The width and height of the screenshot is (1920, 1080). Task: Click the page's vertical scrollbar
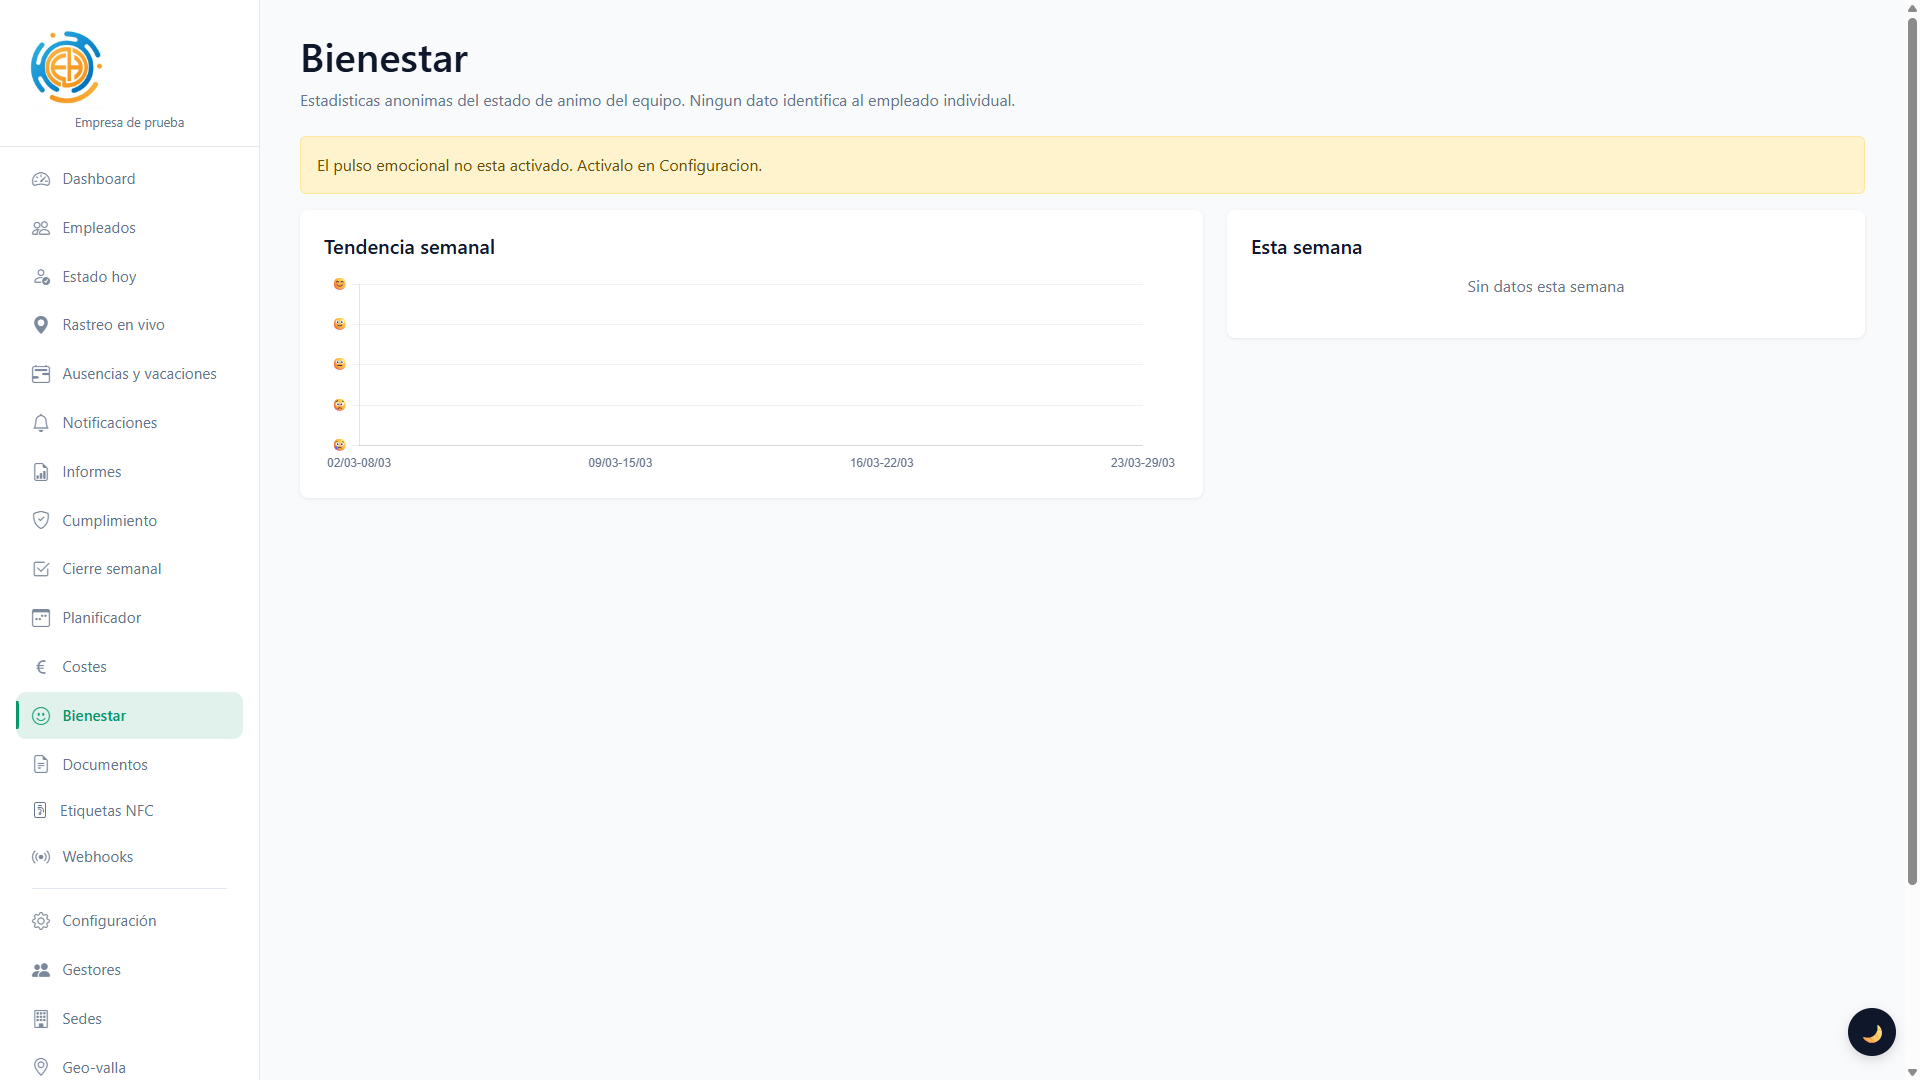(1912, 450)
